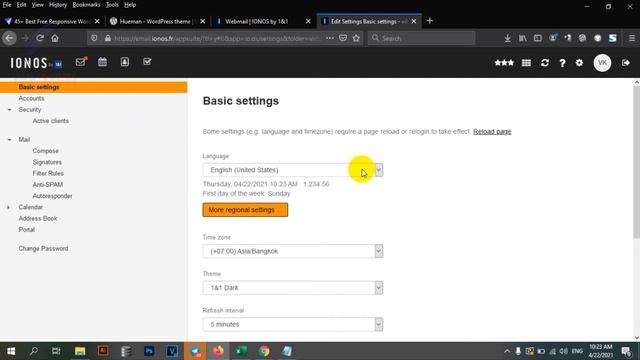
Task: Click the VK user avatar
Action: tap(602, 63)
